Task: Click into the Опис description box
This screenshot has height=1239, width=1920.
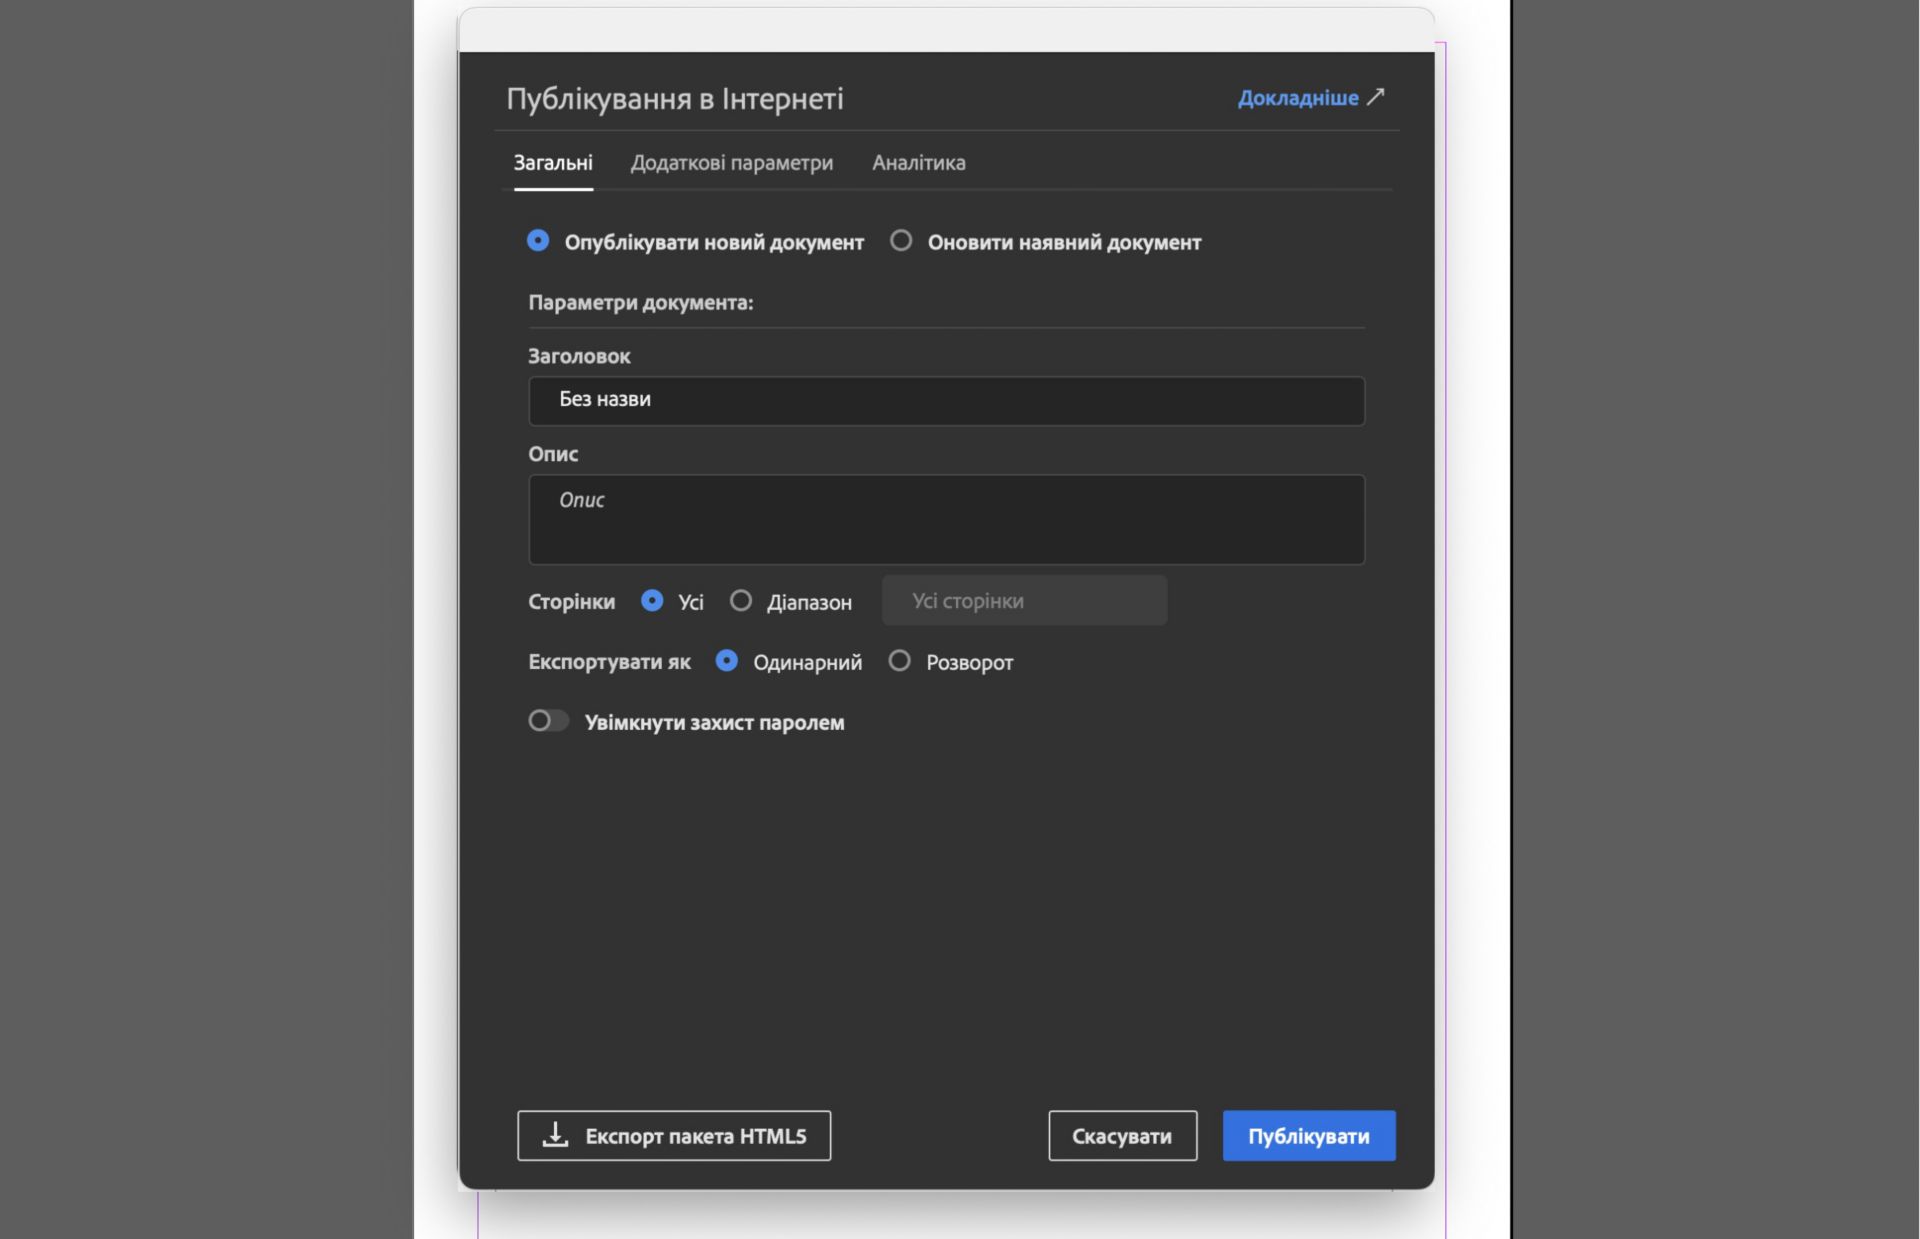Action: coord(945,520)
